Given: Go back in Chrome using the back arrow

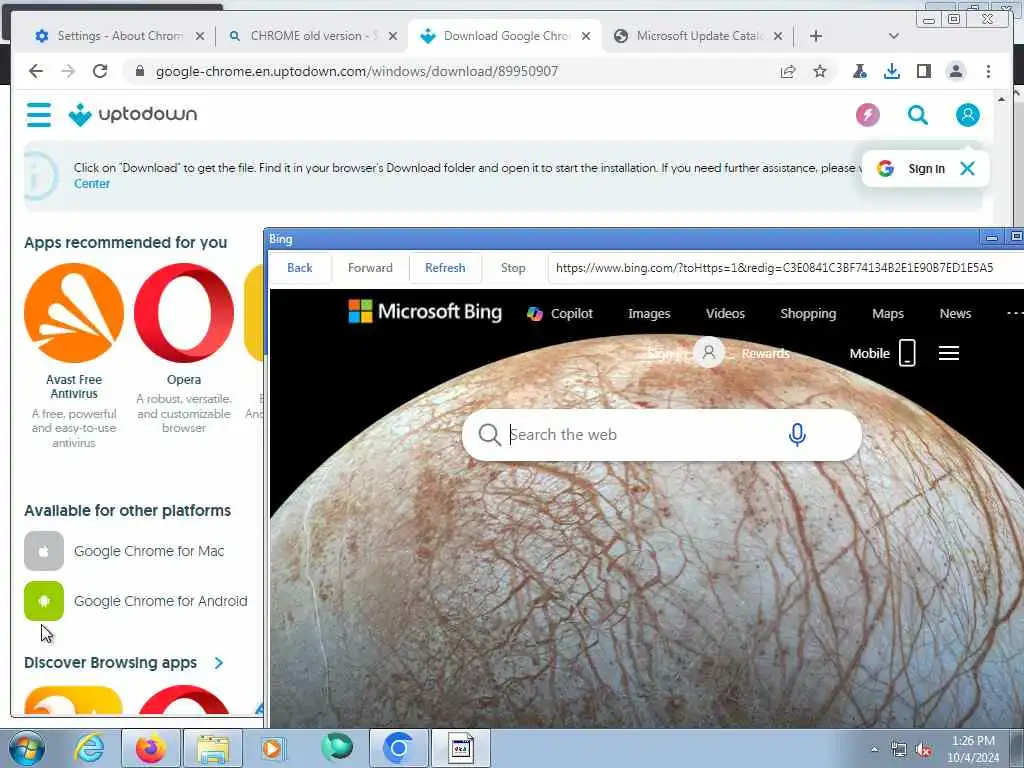Looking at the screenshot, I should (36, 71).
